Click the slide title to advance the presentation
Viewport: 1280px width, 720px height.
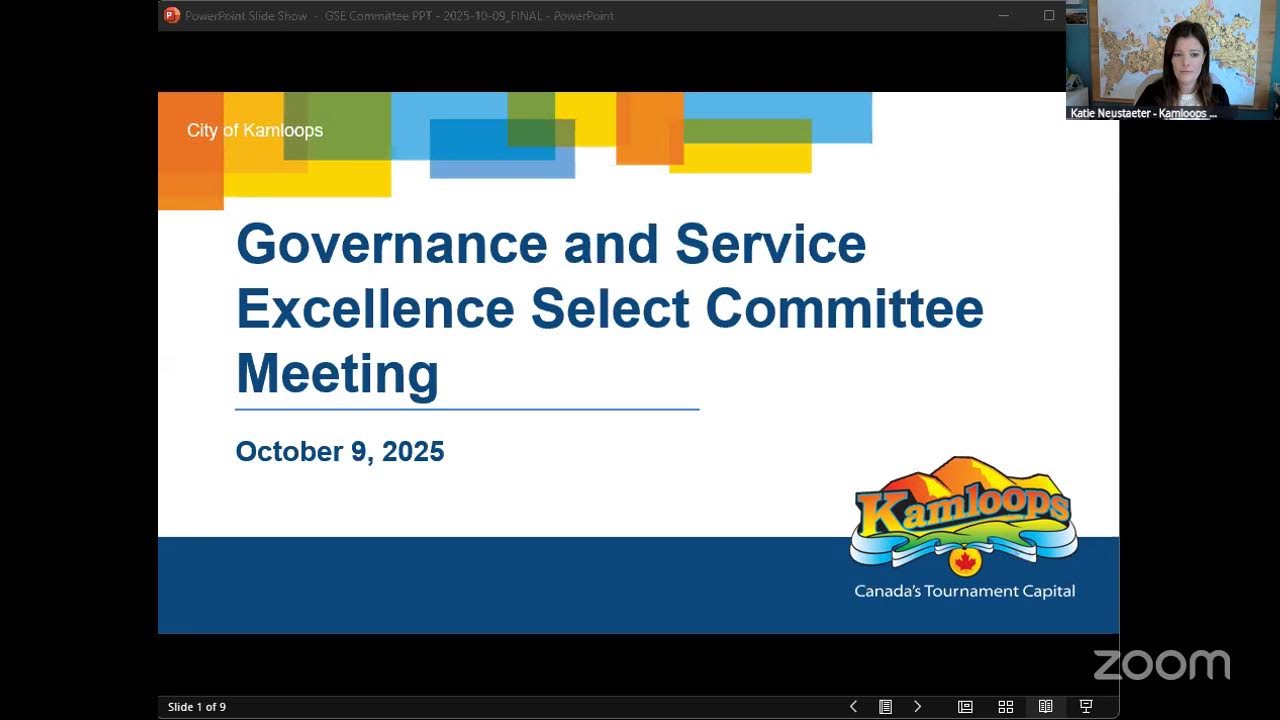click(610, 308)
